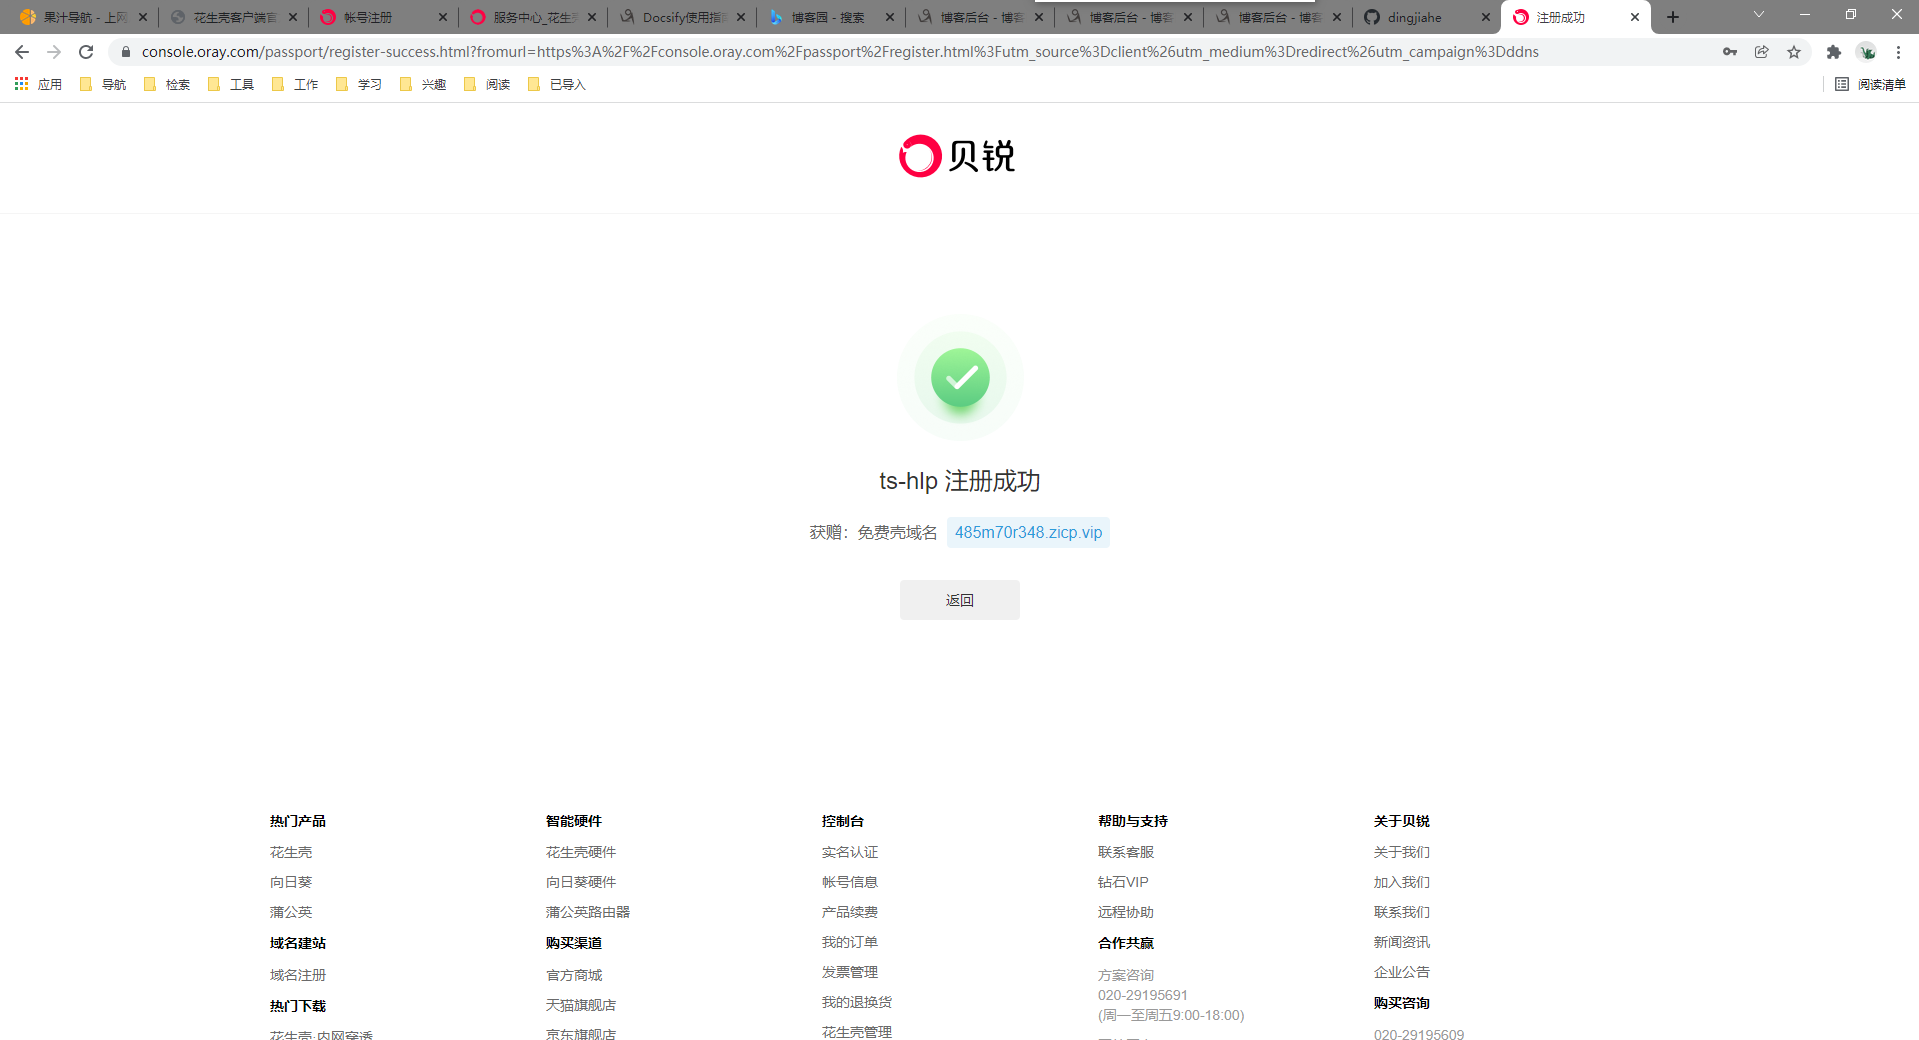Click the address bar URL
This screenshot has height=1040, width=1919.
(x=840, y=52)
